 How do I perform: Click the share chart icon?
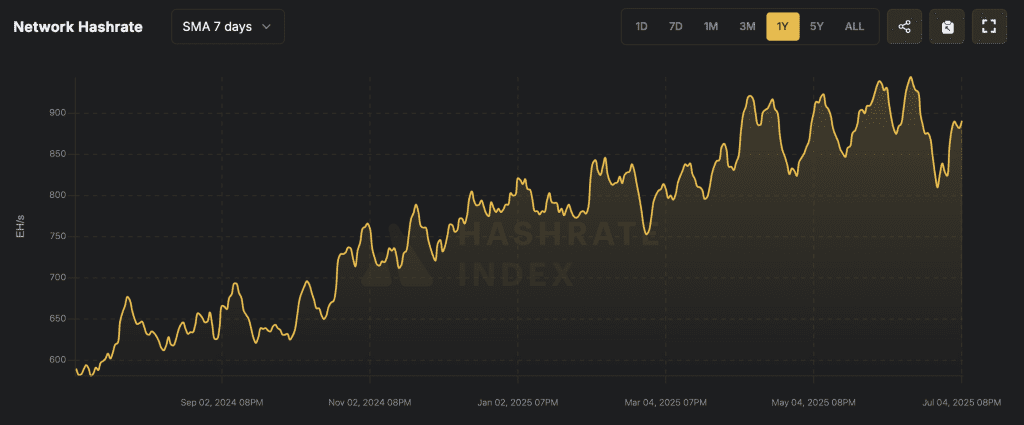pos(904,27)
